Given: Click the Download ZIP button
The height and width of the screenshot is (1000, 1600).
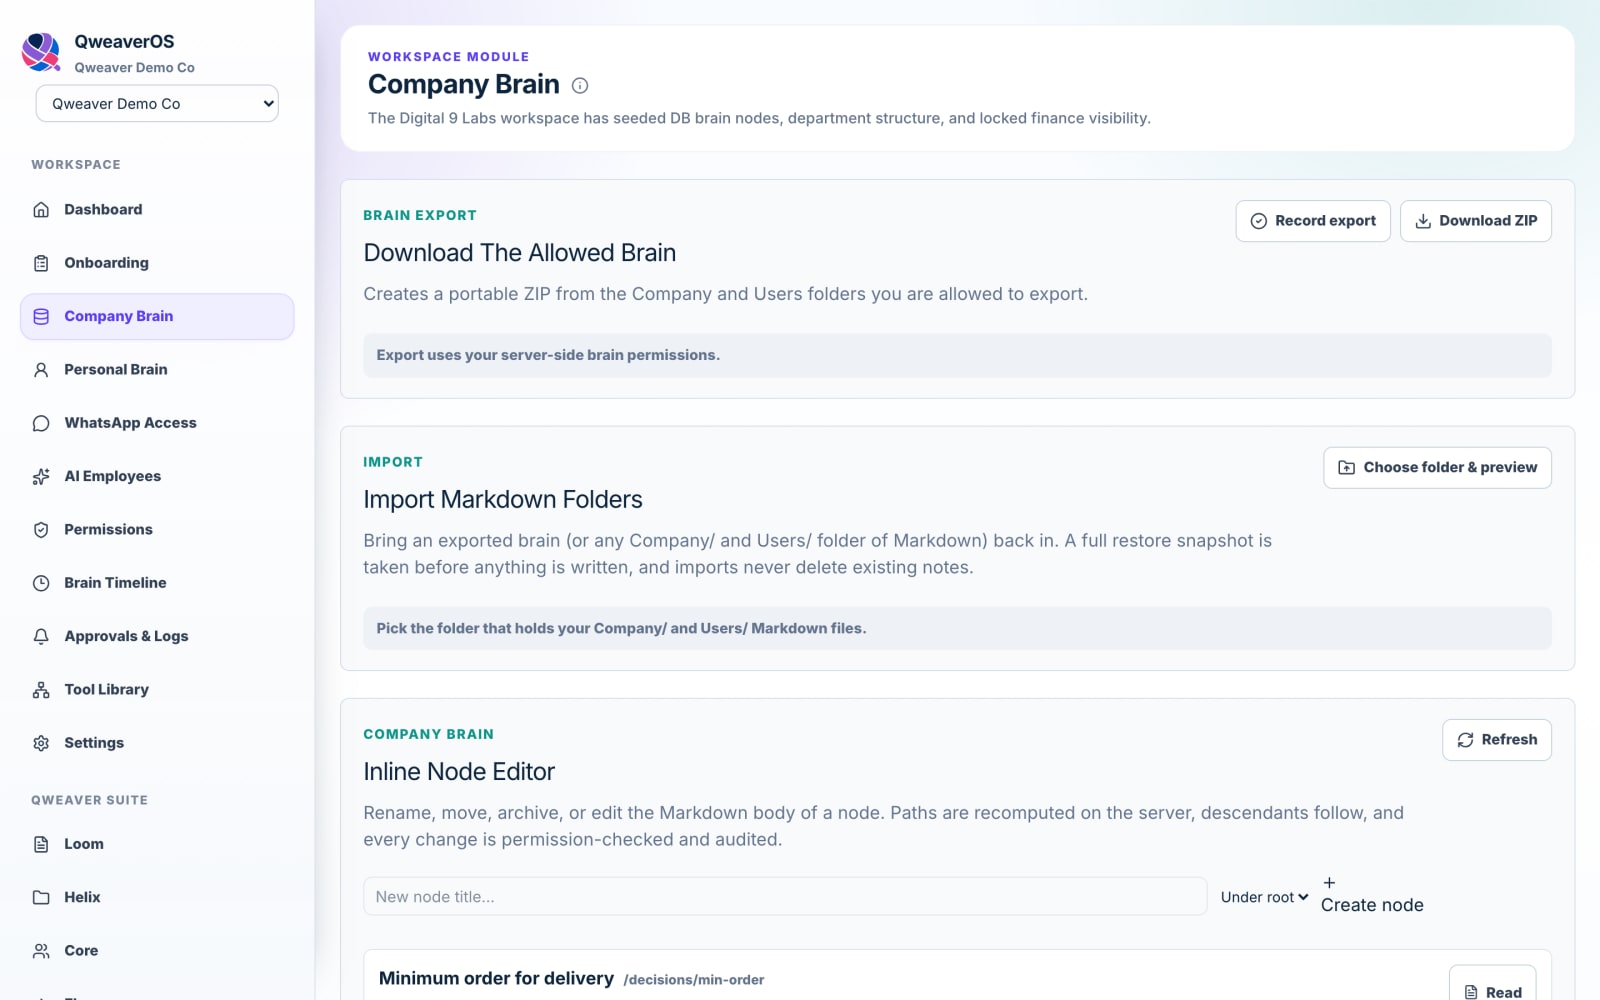Looking at the screenshot, I should point(1476,221).
